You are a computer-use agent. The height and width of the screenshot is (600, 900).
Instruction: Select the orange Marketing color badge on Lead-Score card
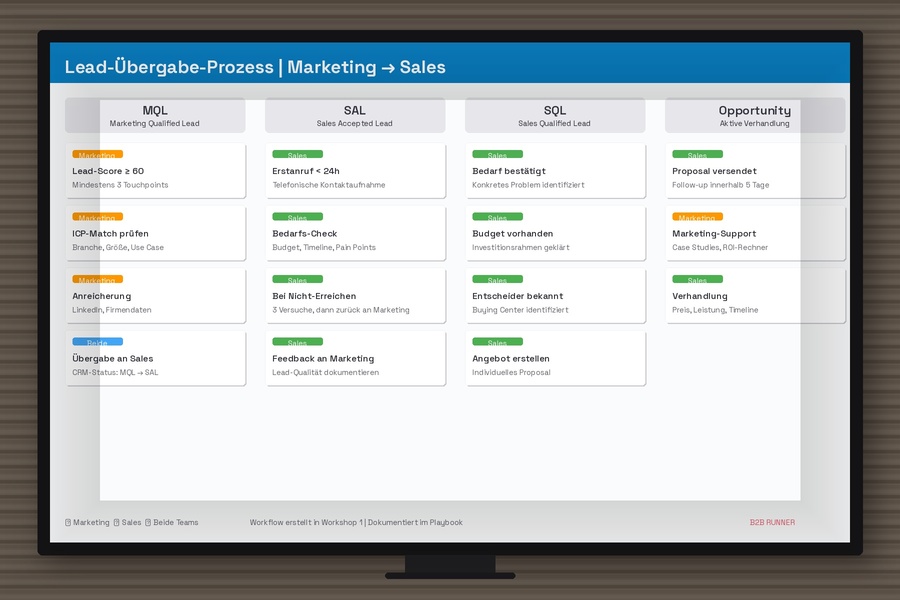tap(96, 154)
